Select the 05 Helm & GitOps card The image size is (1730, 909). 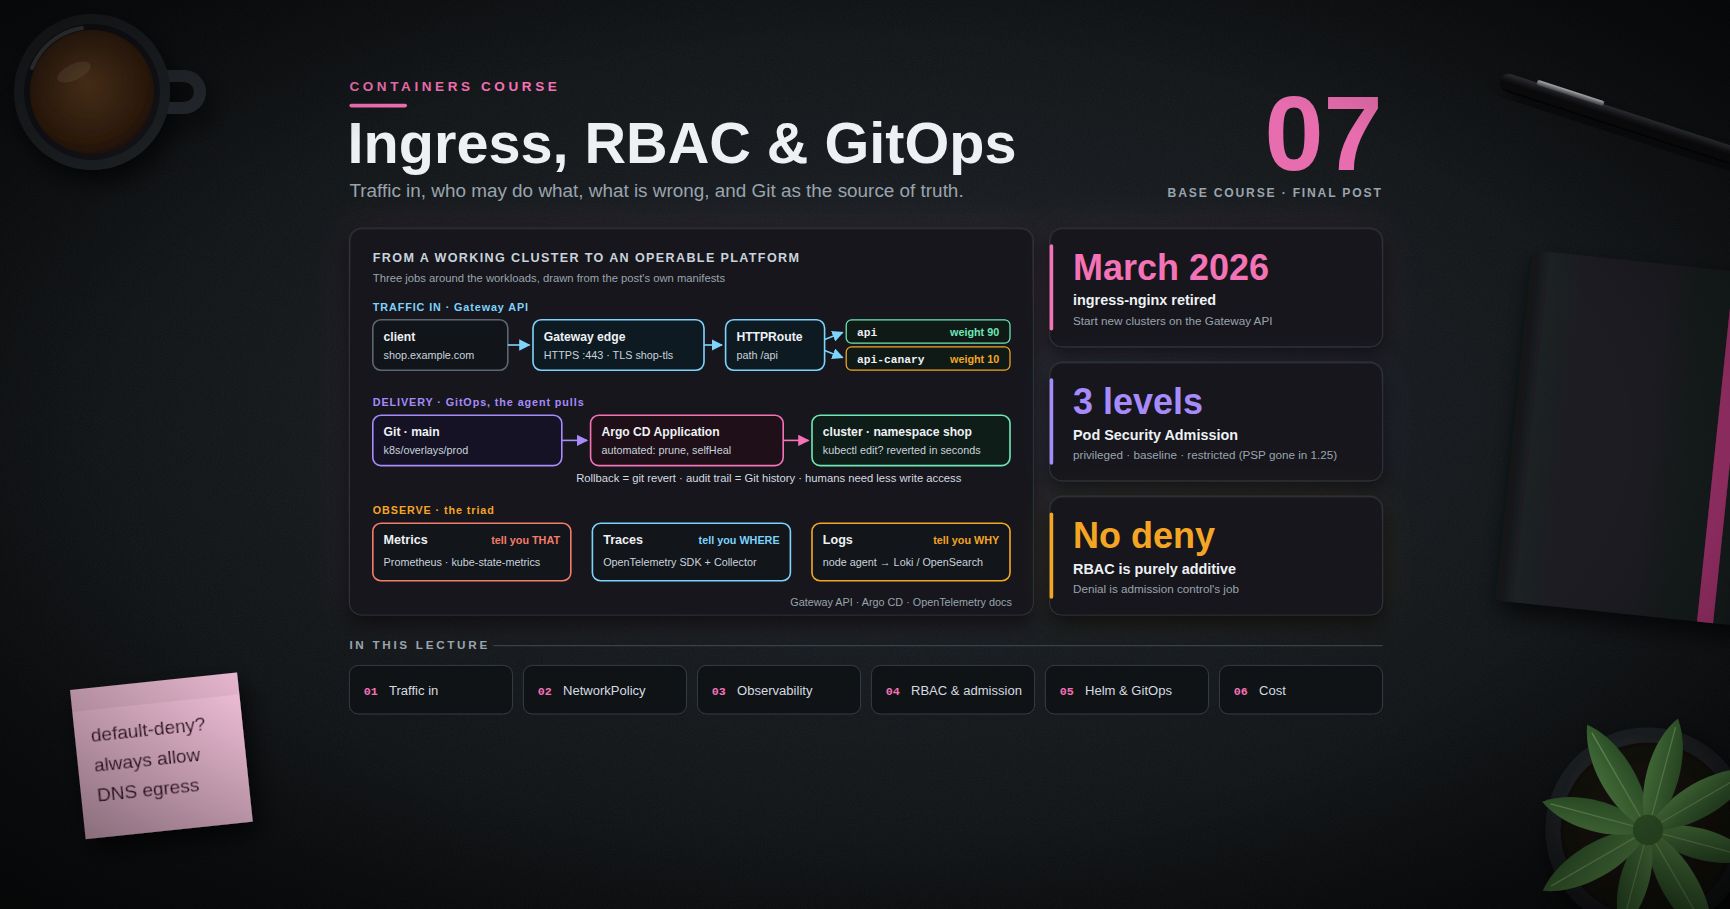point(1126,690)
